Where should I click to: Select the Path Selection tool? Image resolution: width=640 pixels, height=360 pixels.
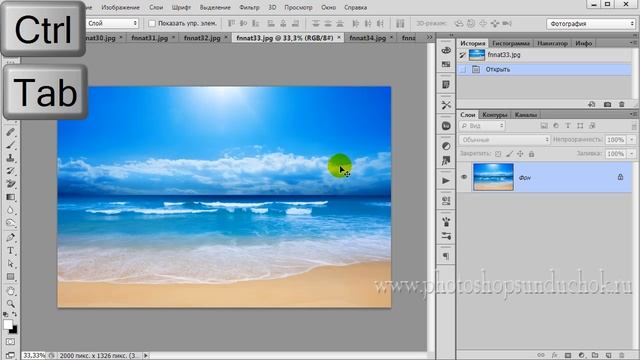tap(11, 264)
